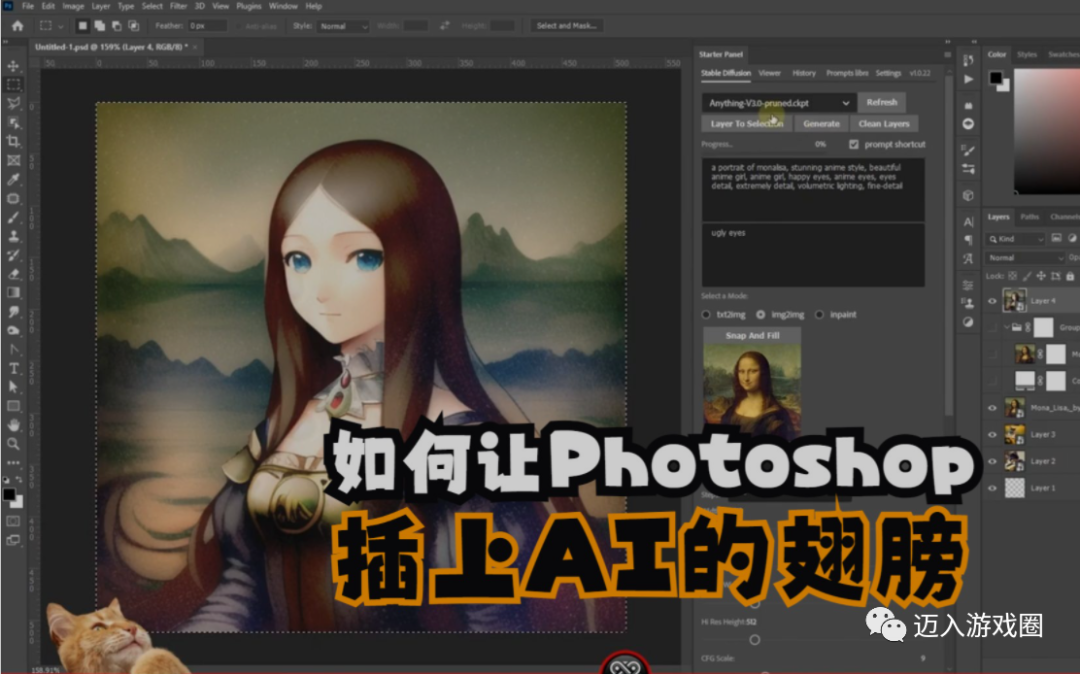Toggle the prompt shortcut checkbox

pyautogui.click(x=854, y=144)
